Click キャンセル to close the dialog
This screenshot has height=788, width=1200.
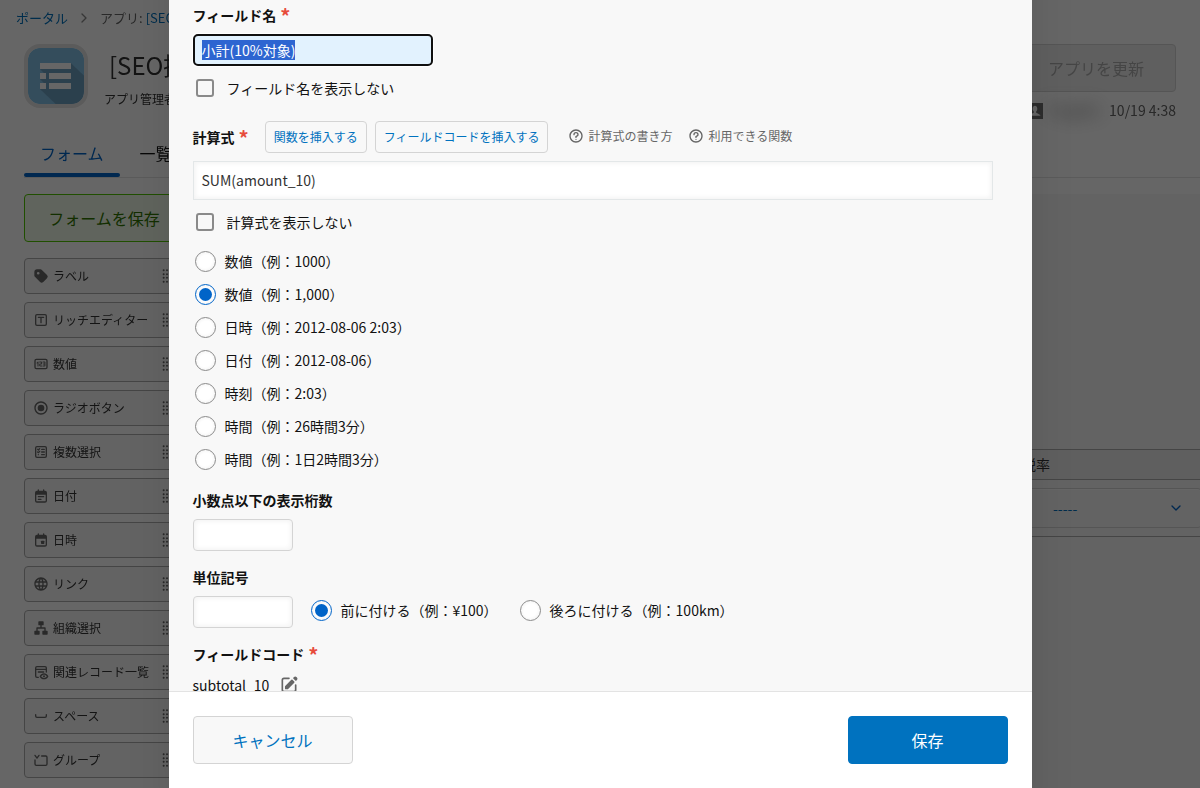(273, 740)
